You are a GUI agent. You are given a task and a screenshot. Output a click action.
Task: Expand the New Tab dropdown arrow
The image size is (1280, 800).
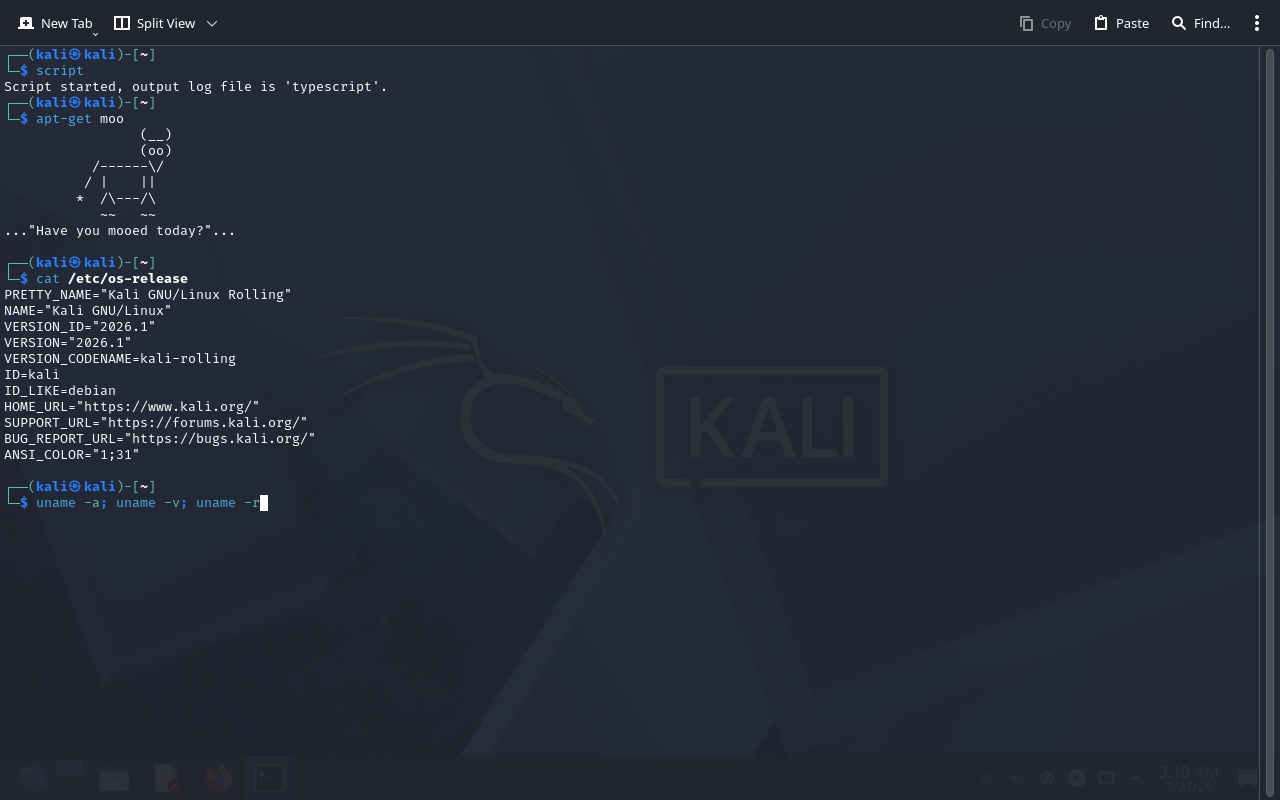pyautogui.click(x=95, y=34)
